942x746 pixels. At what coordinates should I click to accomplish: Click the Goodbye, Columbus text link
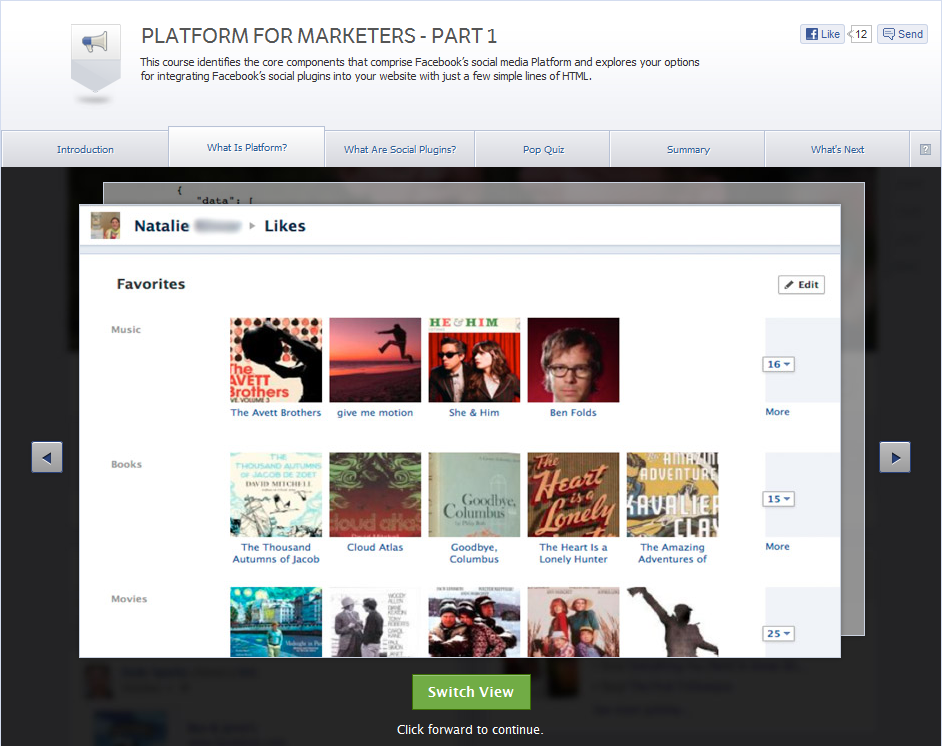point(474,553)
